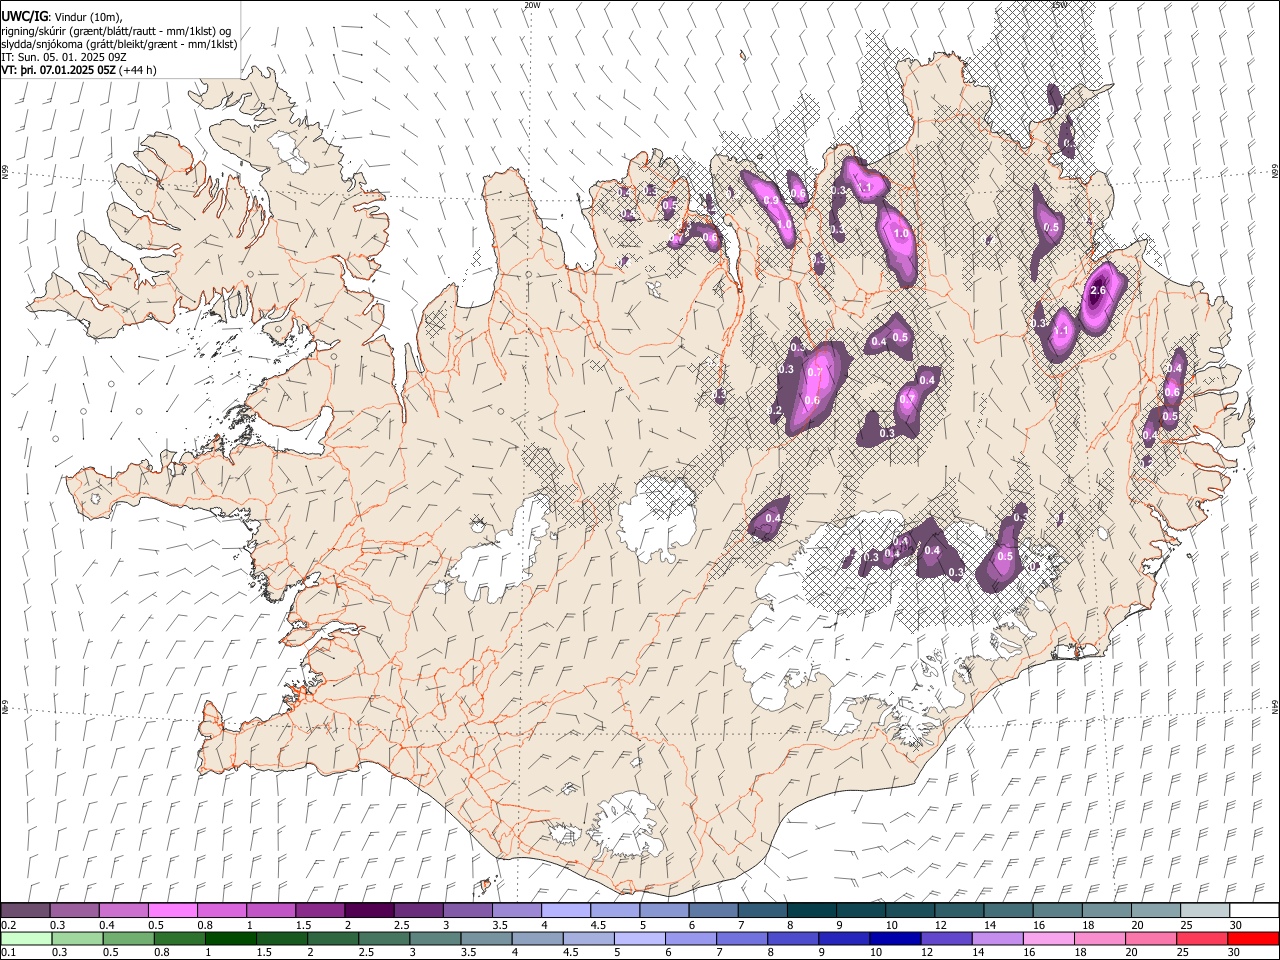Image resolution: width=1280 pixels, height=960 pixels.
Task: Pick the upper-row legend swatch labeled 0.5
Action: pyautogui.click(x=173, y=910)
